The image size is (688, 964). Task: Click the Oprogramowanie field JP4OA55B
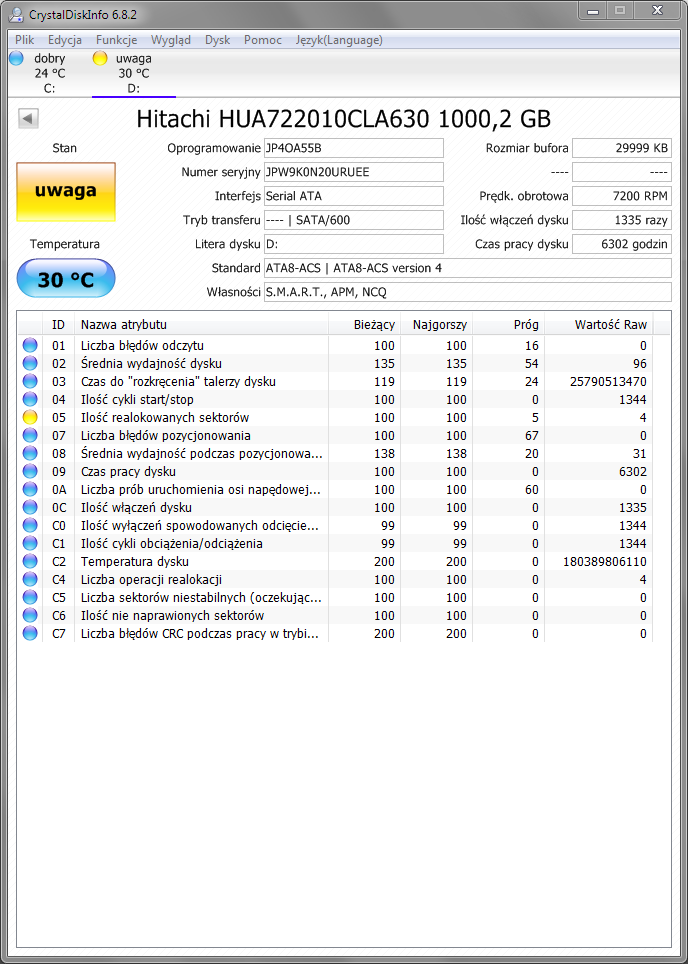(x=354, y=148)
